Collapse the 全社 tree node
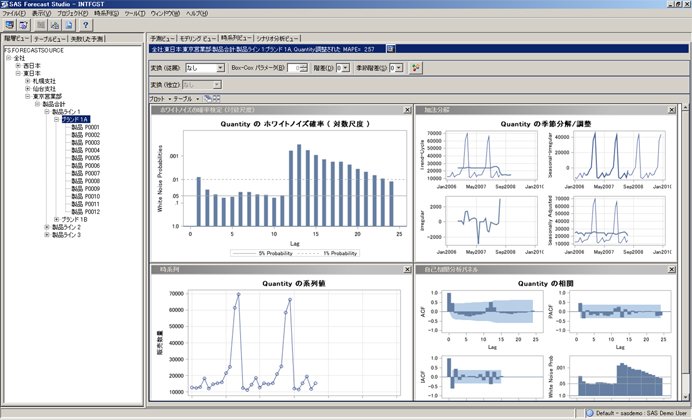Viewport: 692px width, 420px height. point(8,58)
